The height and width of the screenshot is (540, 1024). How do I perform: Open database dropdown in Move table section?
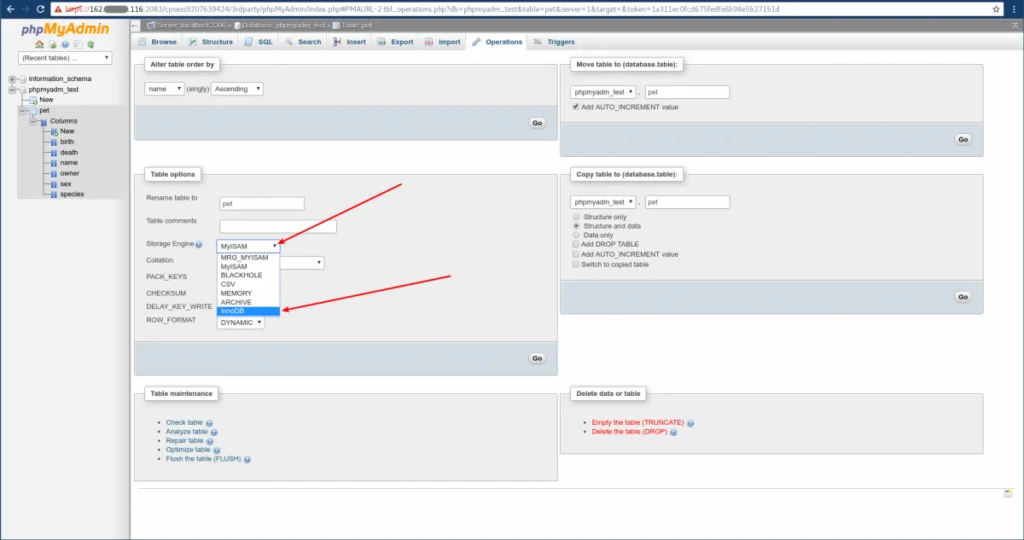[603, 92]
